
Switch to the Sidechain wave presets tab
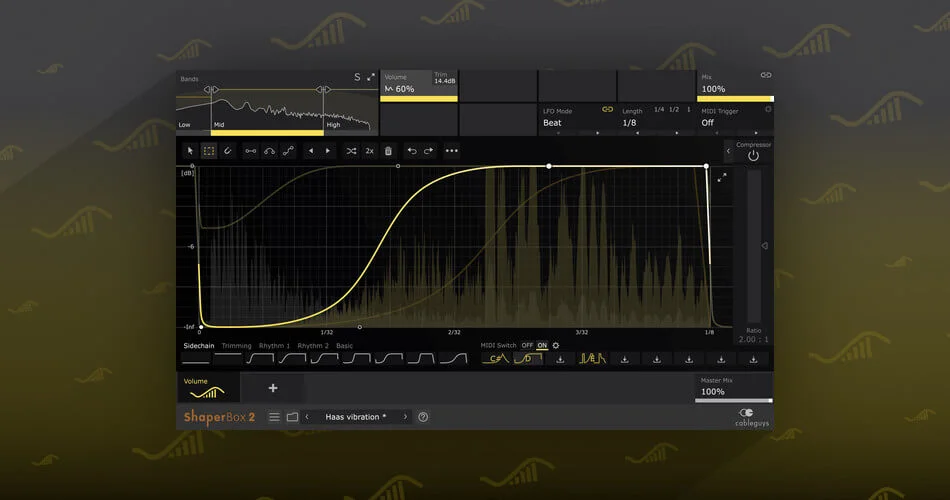point(199,346)
